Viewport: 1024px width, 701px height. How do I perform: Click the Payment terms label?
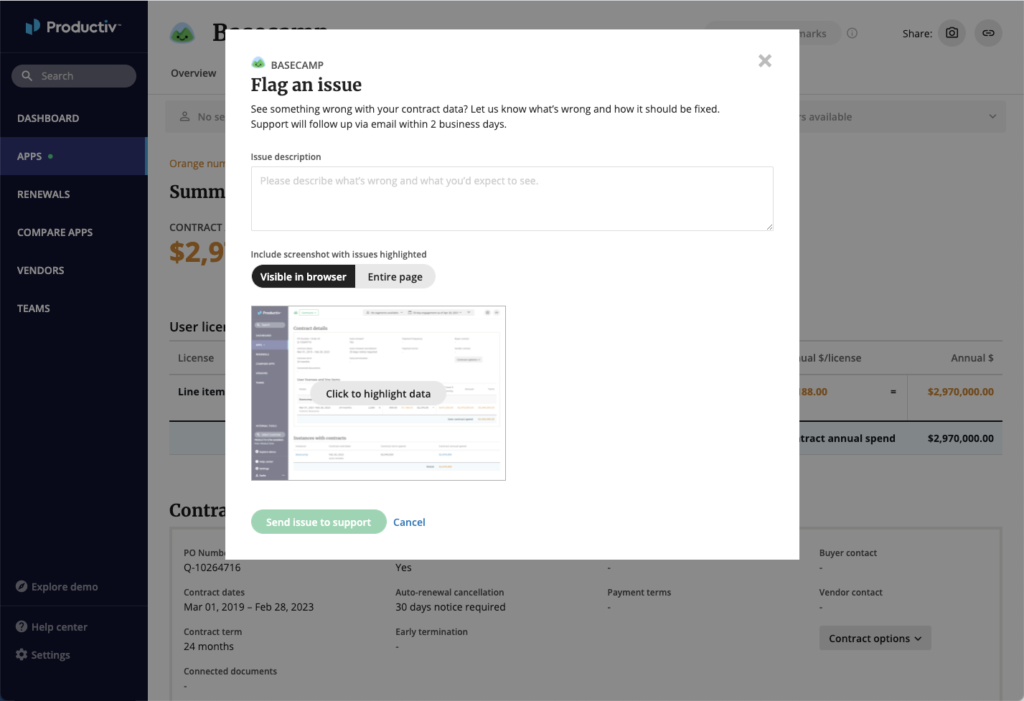pyautogui.click(x=639, y=593)
